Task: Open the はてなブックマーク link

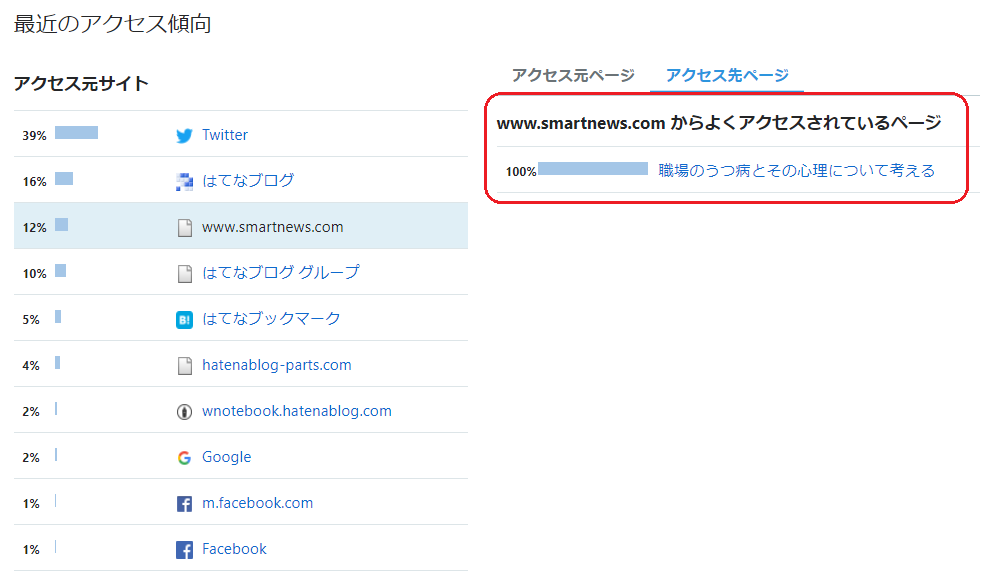Action: (x=271, y=318)
